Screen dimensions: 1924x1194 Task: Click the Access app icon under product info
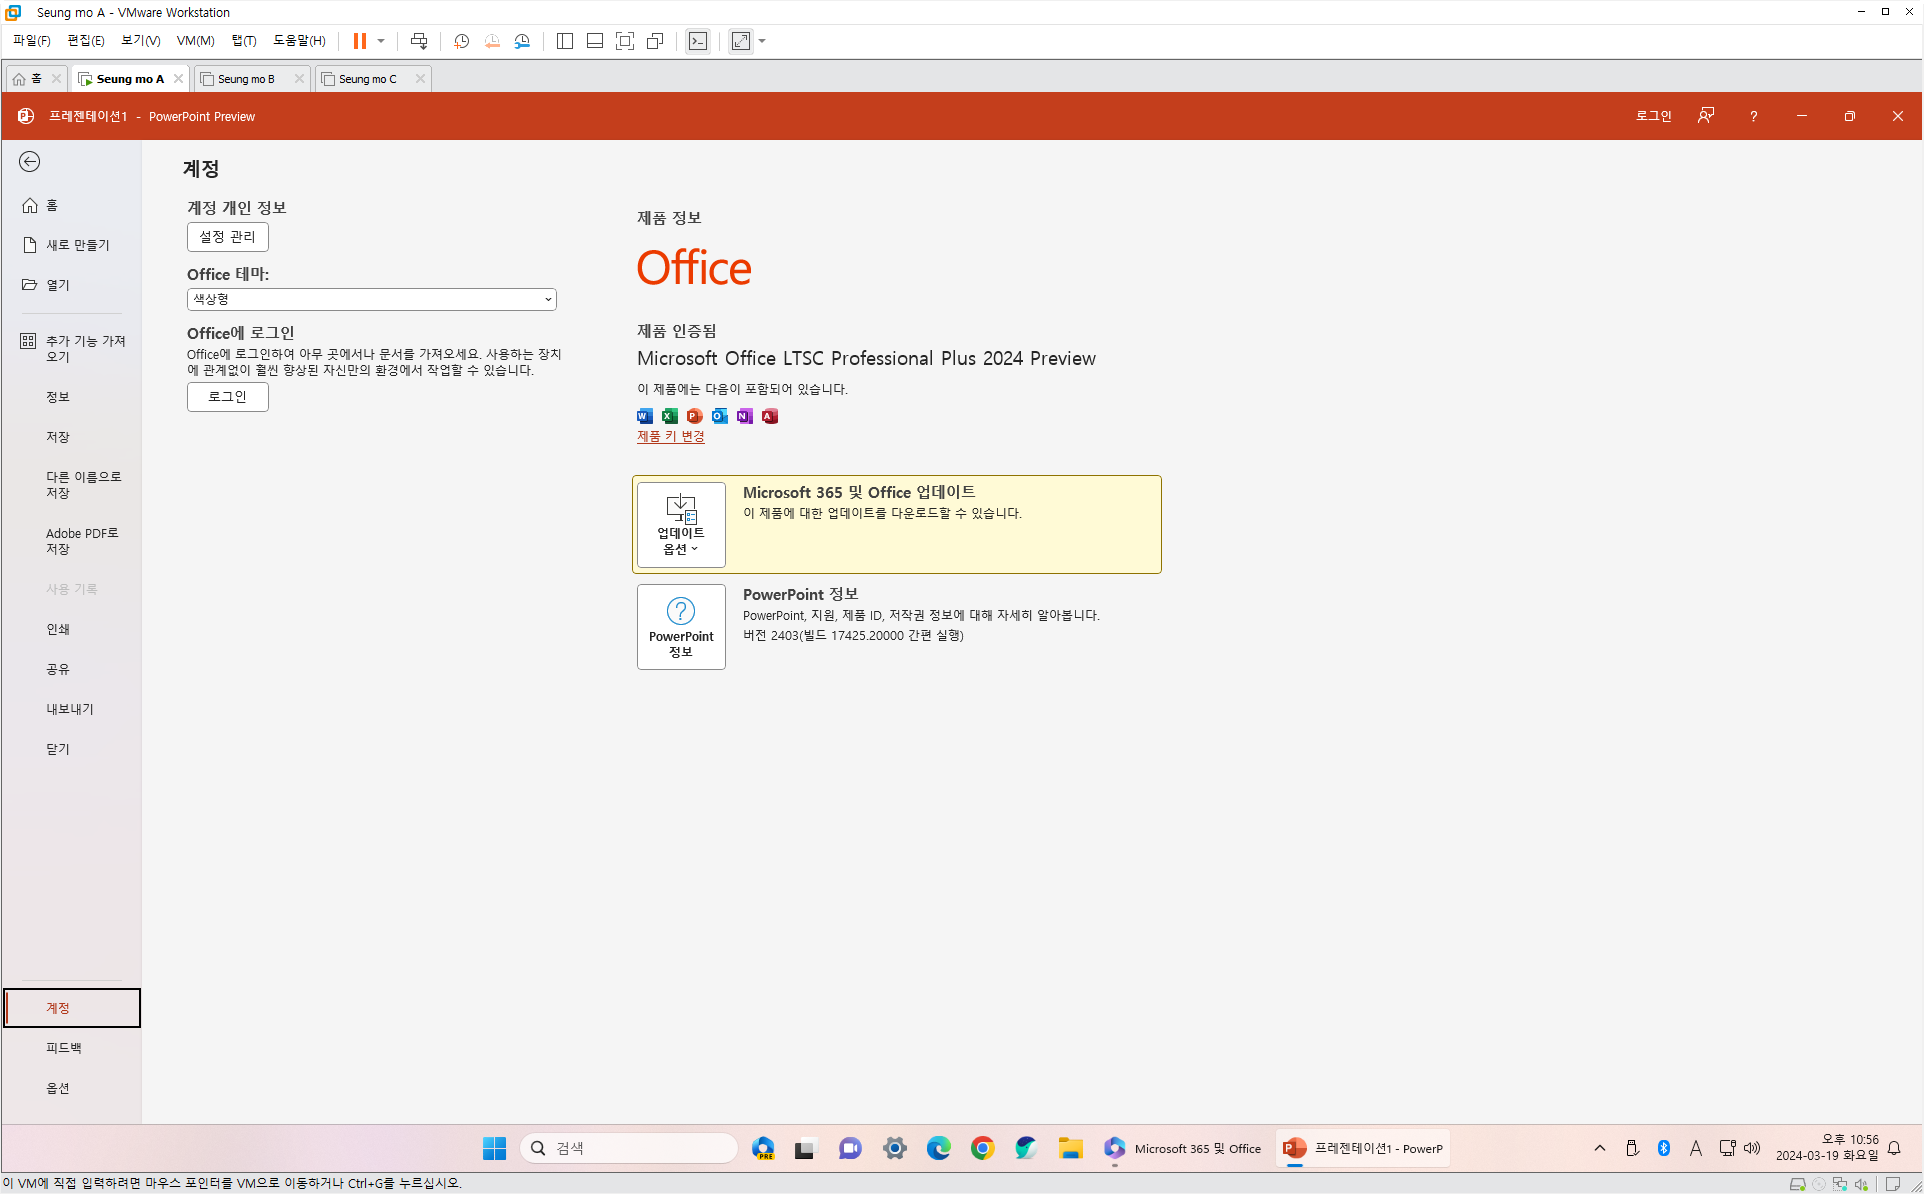coord(770,416)
